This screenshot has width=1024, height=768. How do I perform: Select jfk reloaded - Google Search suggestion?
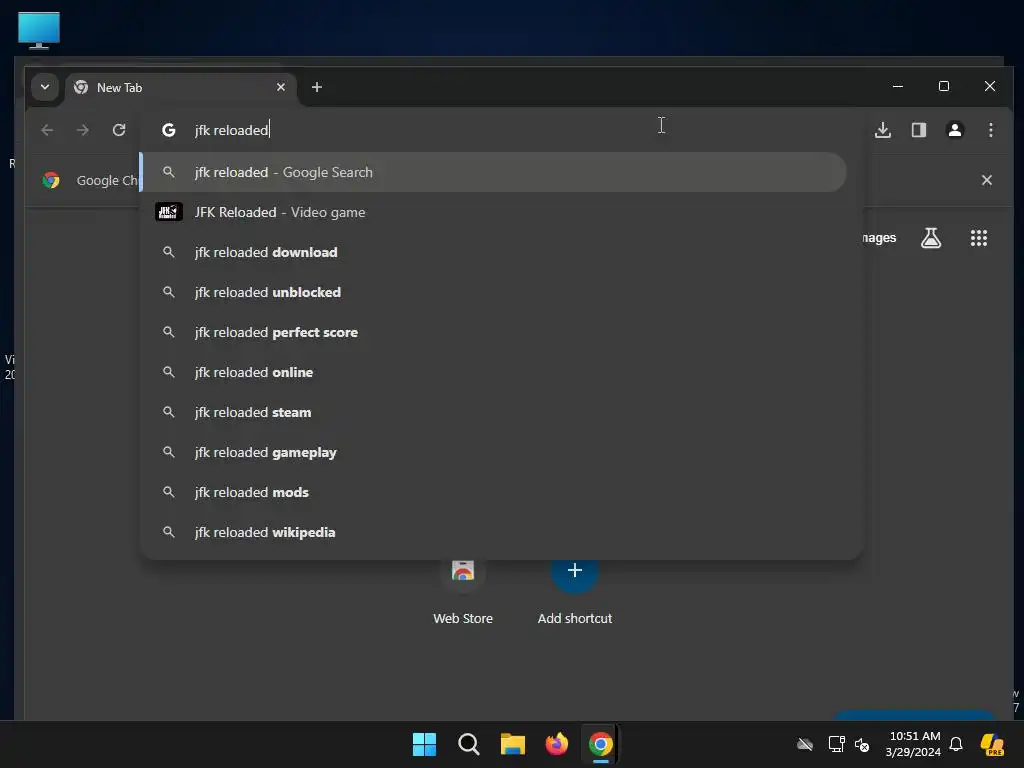point(494,172)
